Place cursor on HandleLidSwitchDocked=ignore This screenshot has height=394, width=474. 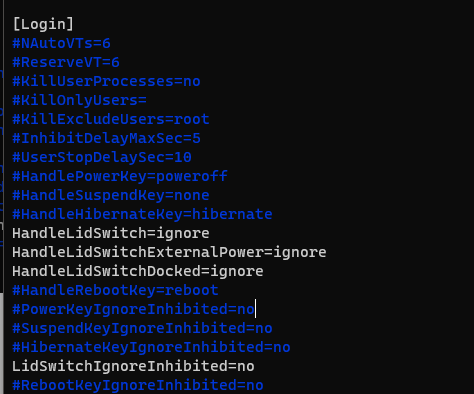point(138,271)
